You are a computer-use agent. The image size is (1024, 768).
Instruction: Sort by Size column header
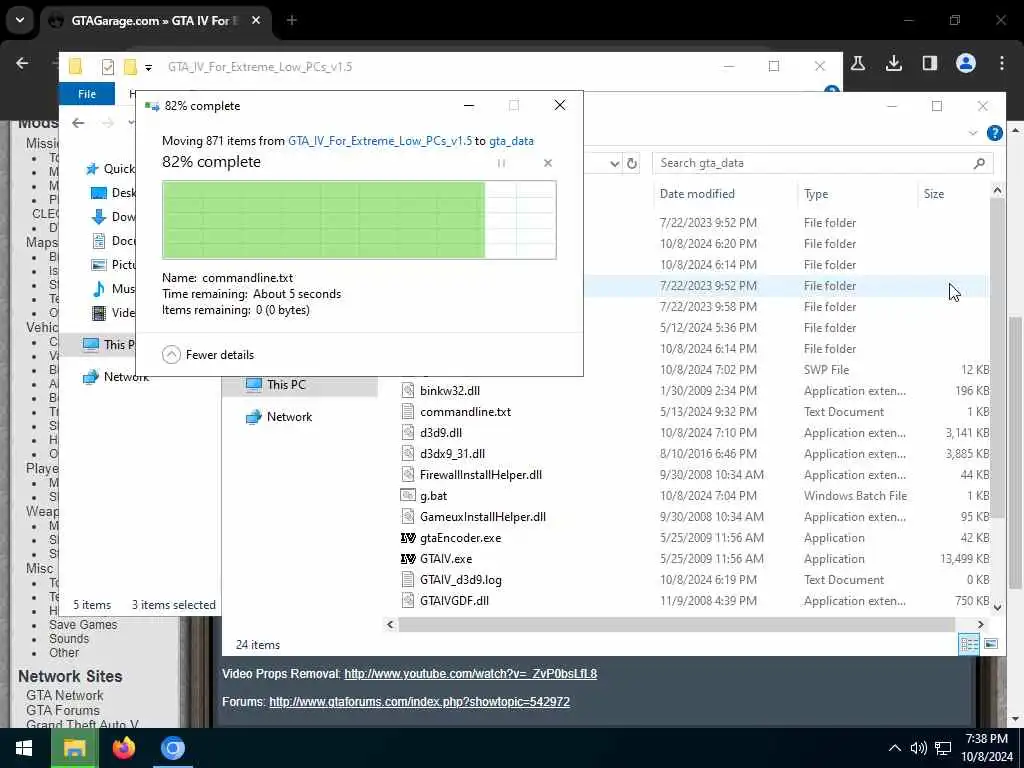click(933, 194)
